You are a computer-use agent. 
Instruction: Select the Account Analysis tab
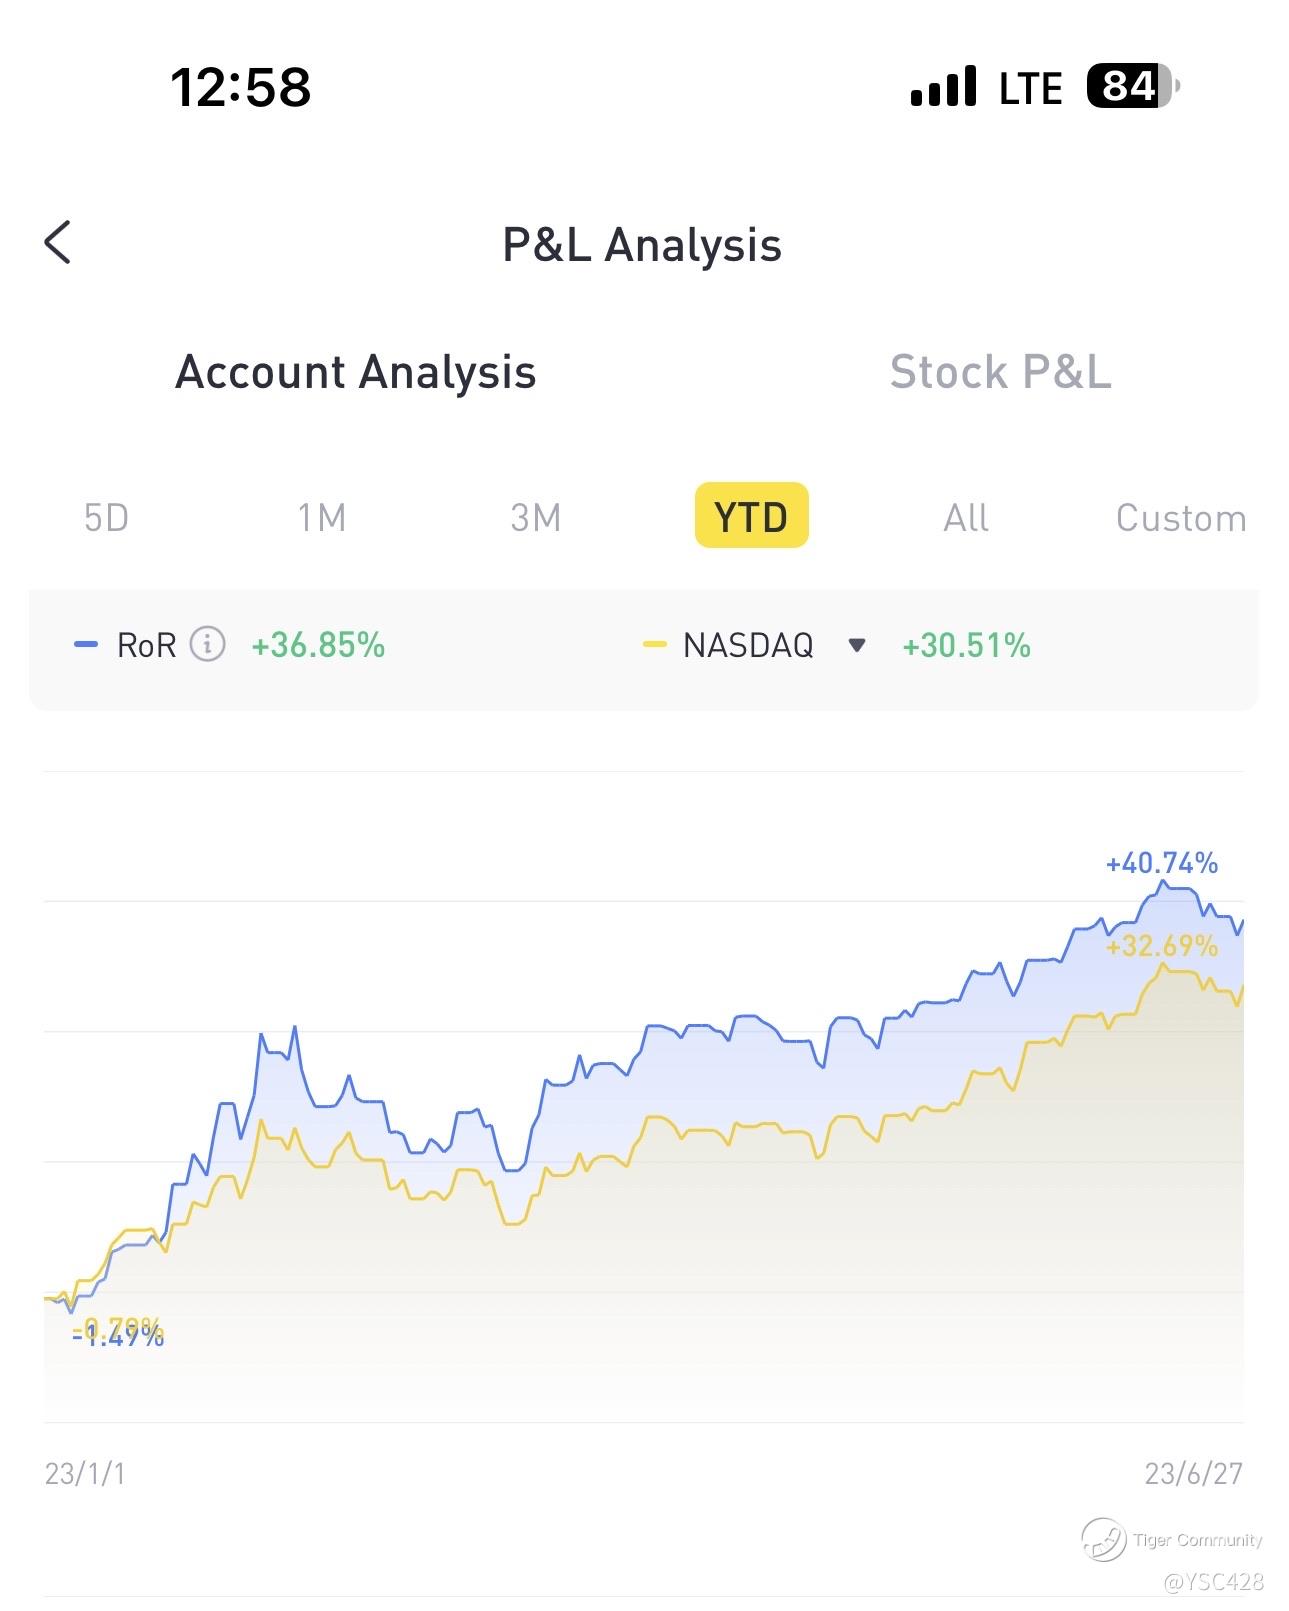356,372
